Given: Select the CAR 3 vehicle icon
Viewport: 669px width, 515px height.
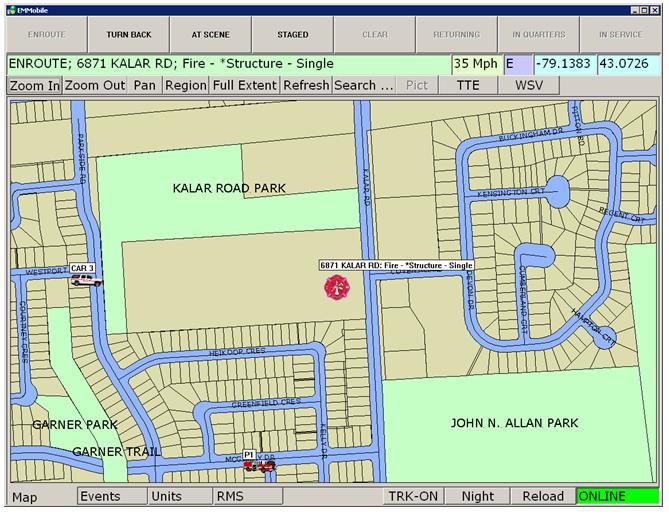Looking at the screenshot, I should 86,281.
